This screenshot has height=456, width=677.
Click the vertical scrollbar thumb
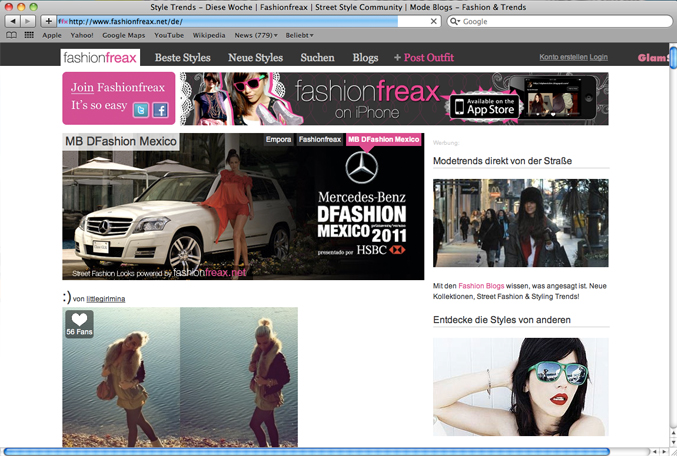pyautogui.click(x=674, y=57)
